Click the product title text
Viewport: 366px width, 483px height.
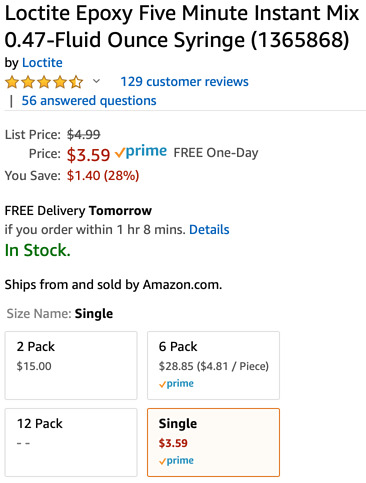(182, 27)
